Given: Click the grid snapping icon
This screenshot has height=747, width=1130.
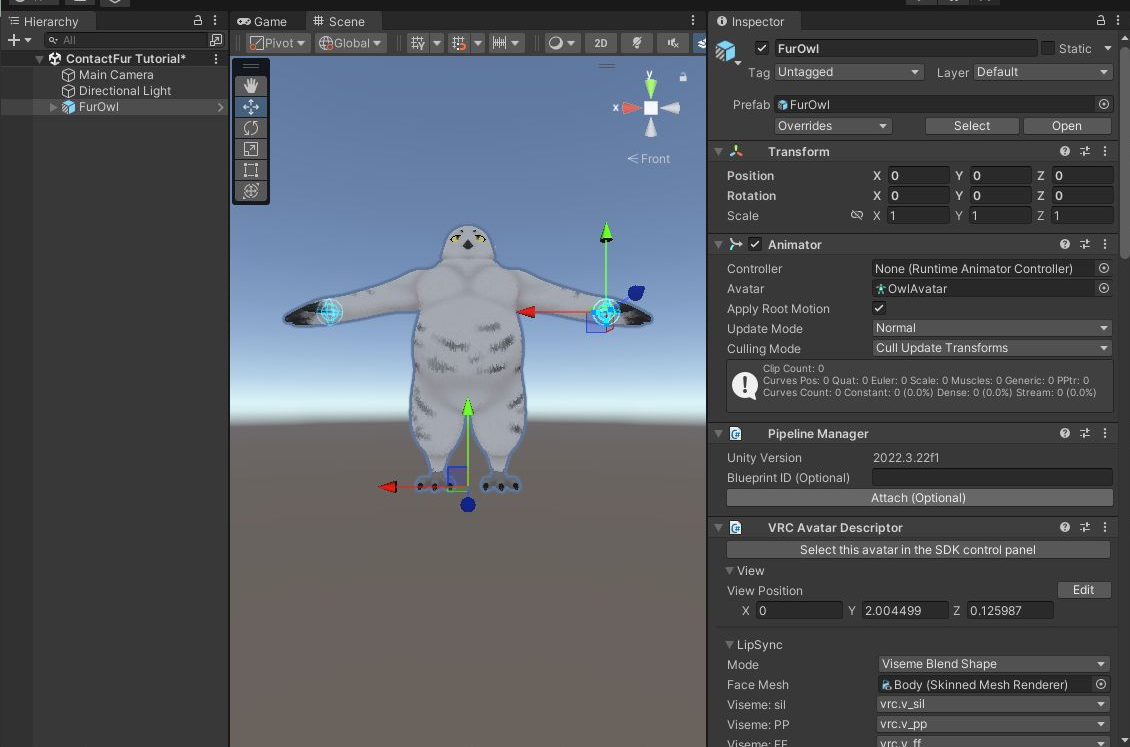Looking at the screenshot, I should tap(459, 43).
